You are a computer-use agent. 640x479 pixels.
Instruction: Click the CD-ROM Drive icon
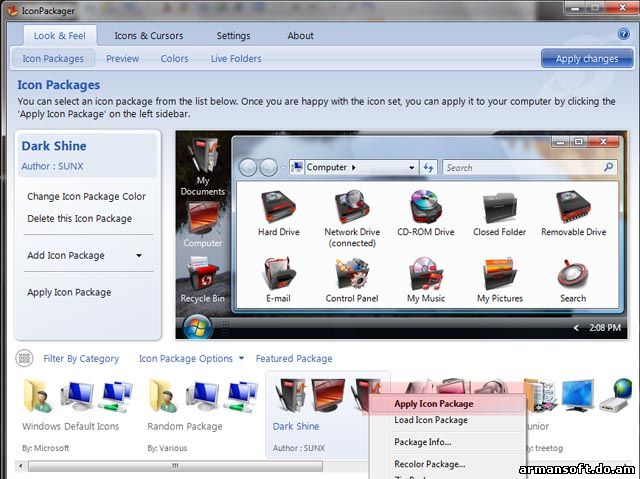click(426, 207)
